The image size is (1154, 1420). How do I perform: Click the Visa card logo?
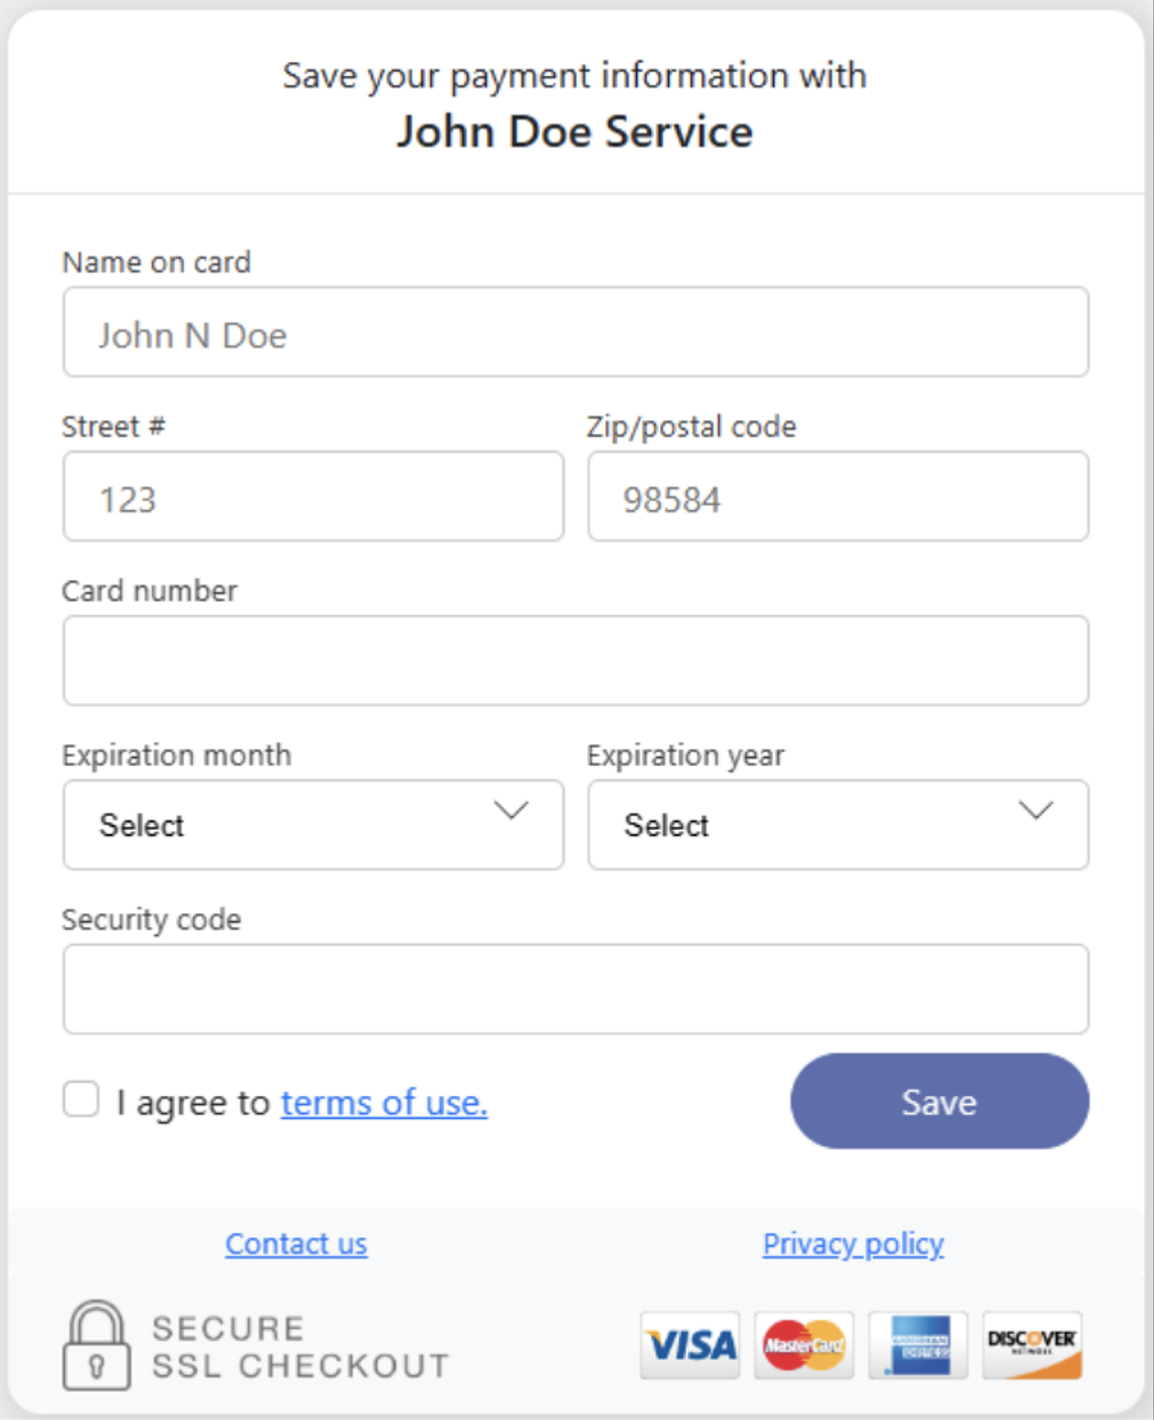click(x=690, y=1345)
